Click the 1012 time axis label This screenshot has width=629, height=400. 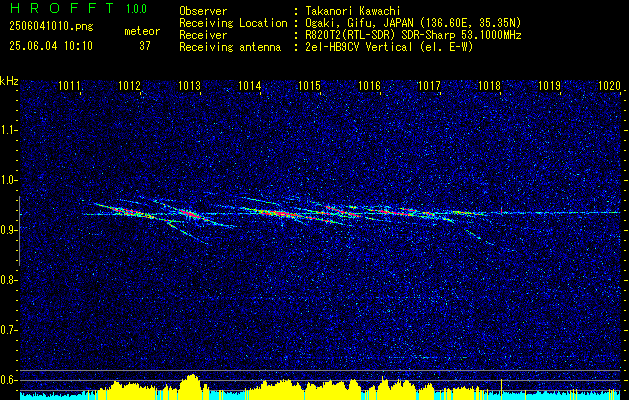[x=130, y=85]
